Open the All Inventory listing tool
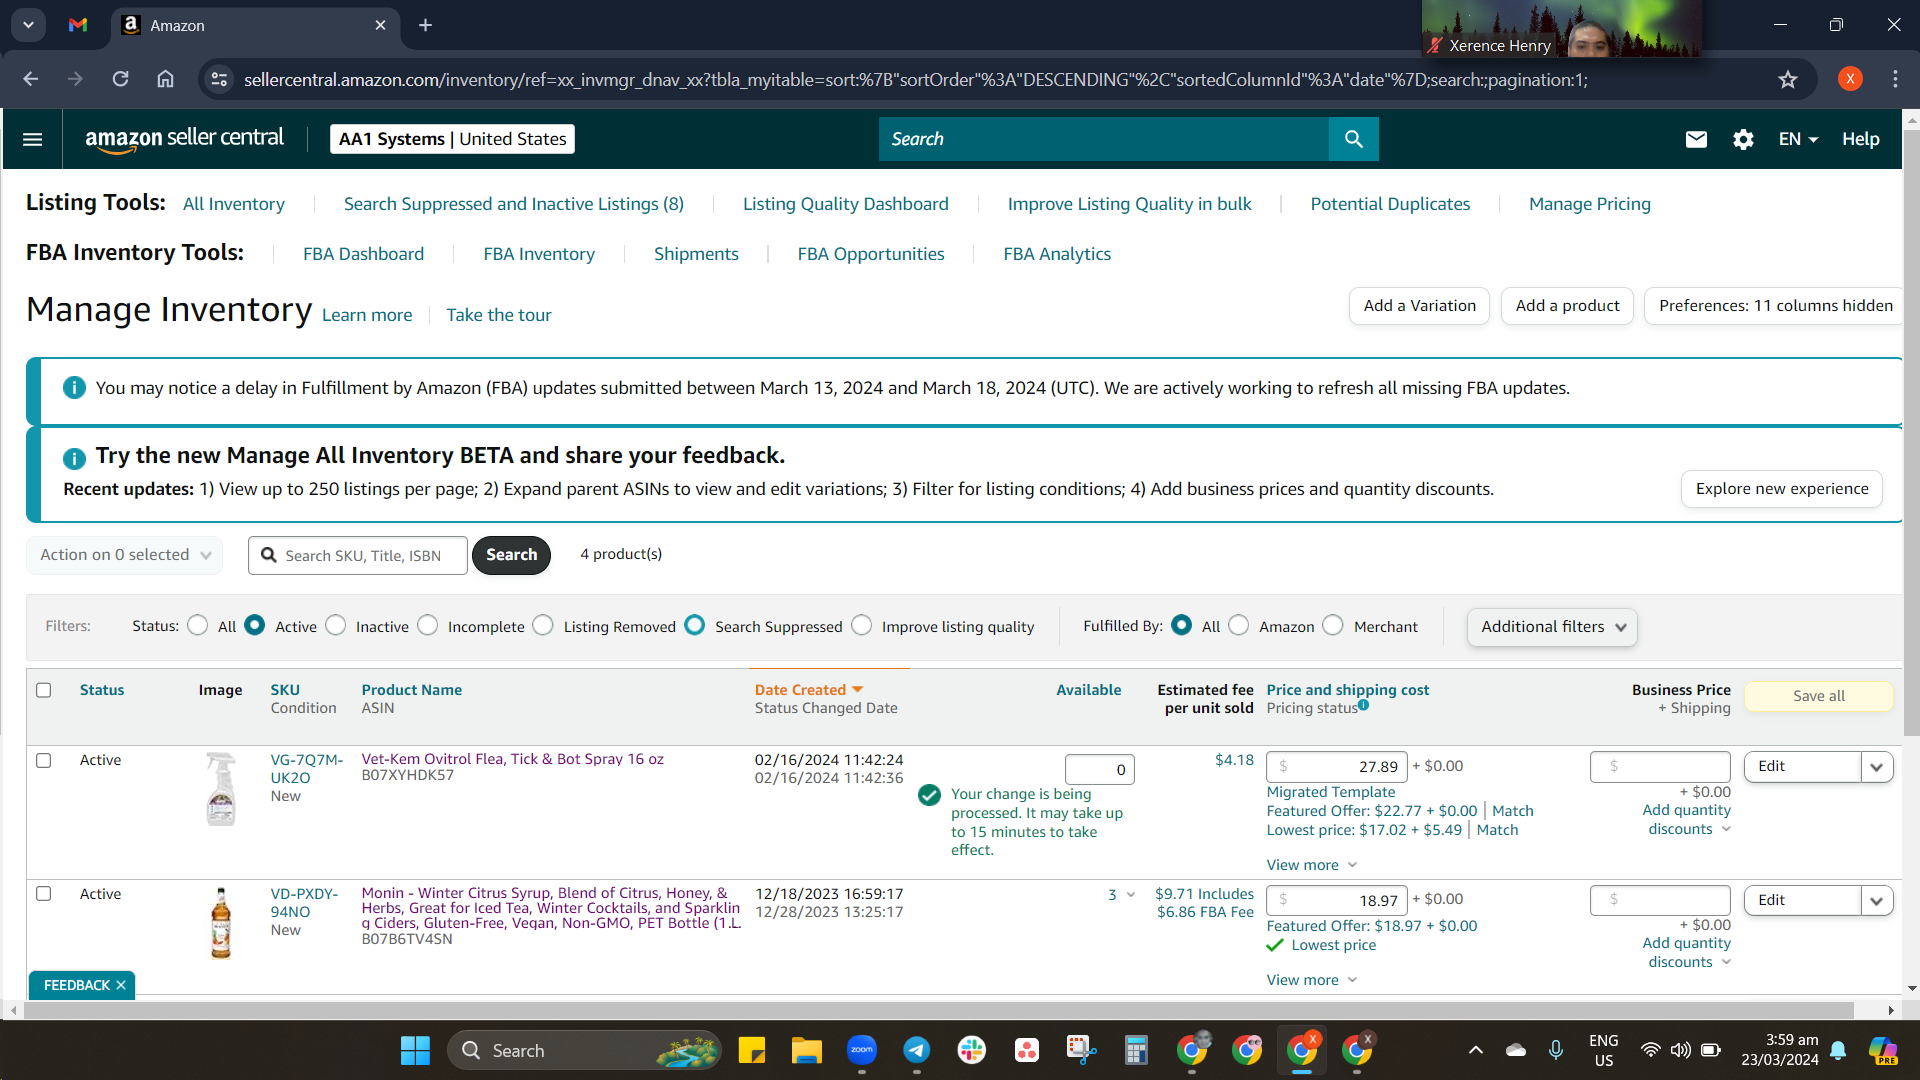 (234, 204)
